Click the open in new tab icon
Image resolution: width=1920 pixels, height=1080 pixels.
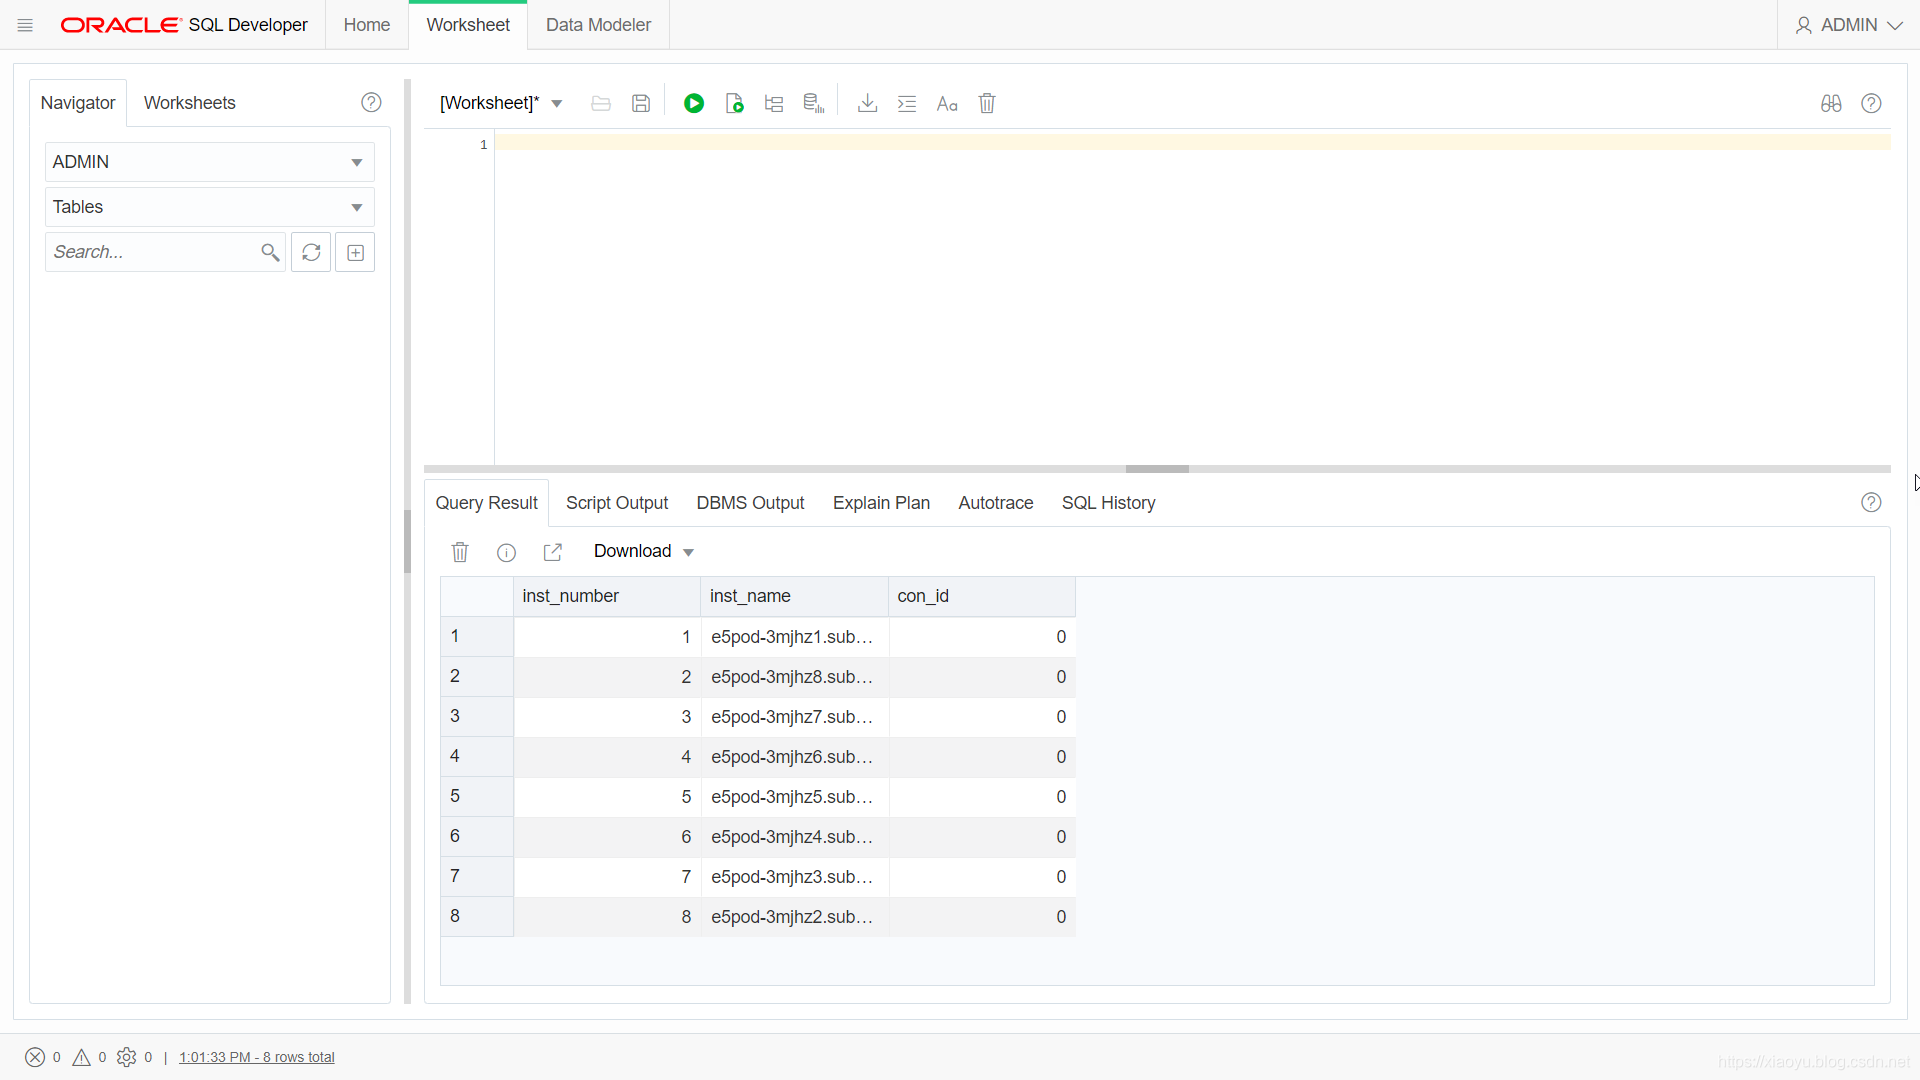click(551, 551)
